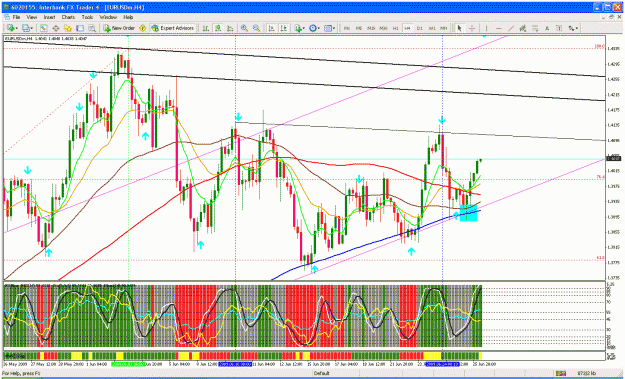
Task: Select the W1 timeframe button
Action: (432, 28)
